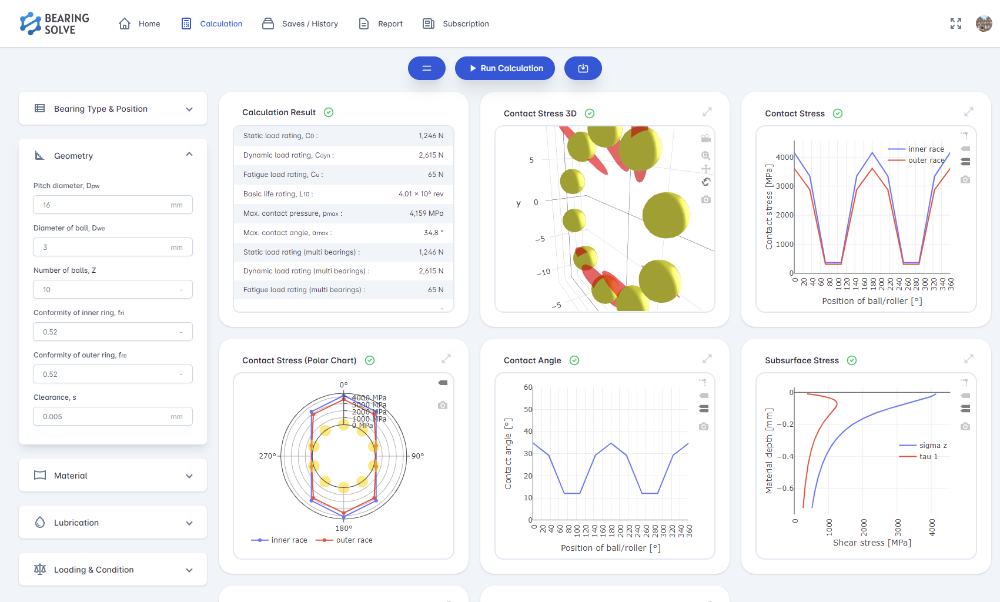Download snapshot of Contact Stress chart
1000x602 pixels.
pyautogui.click(x=965, y=180)
